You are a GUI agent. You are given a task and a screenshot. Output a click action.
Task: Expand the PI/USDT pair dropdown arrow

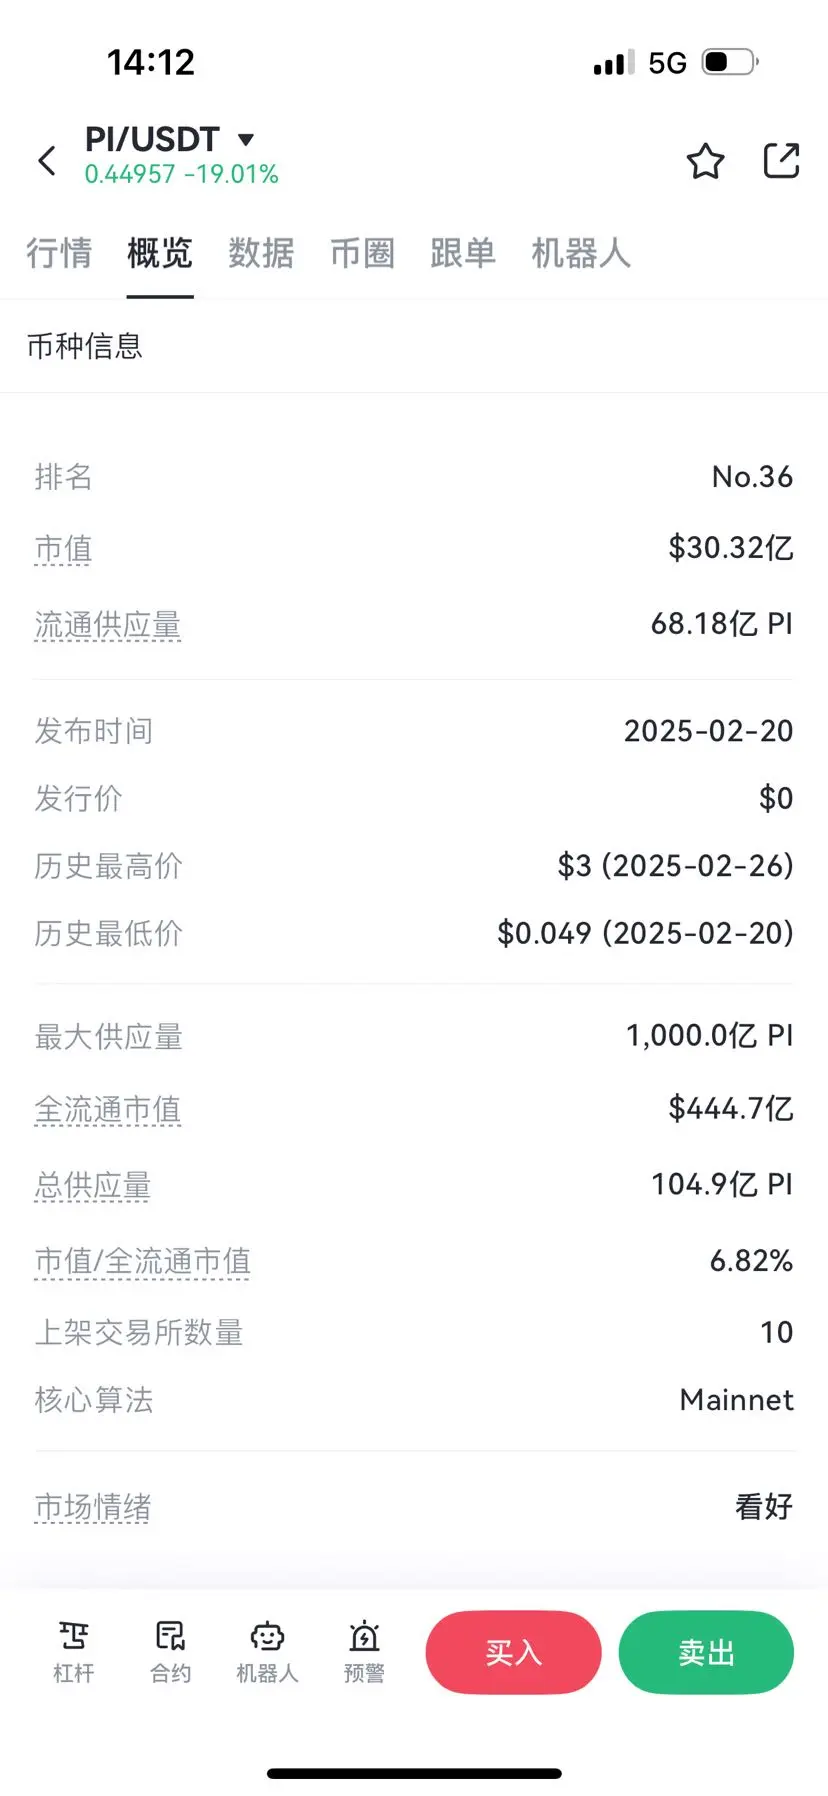245,139
